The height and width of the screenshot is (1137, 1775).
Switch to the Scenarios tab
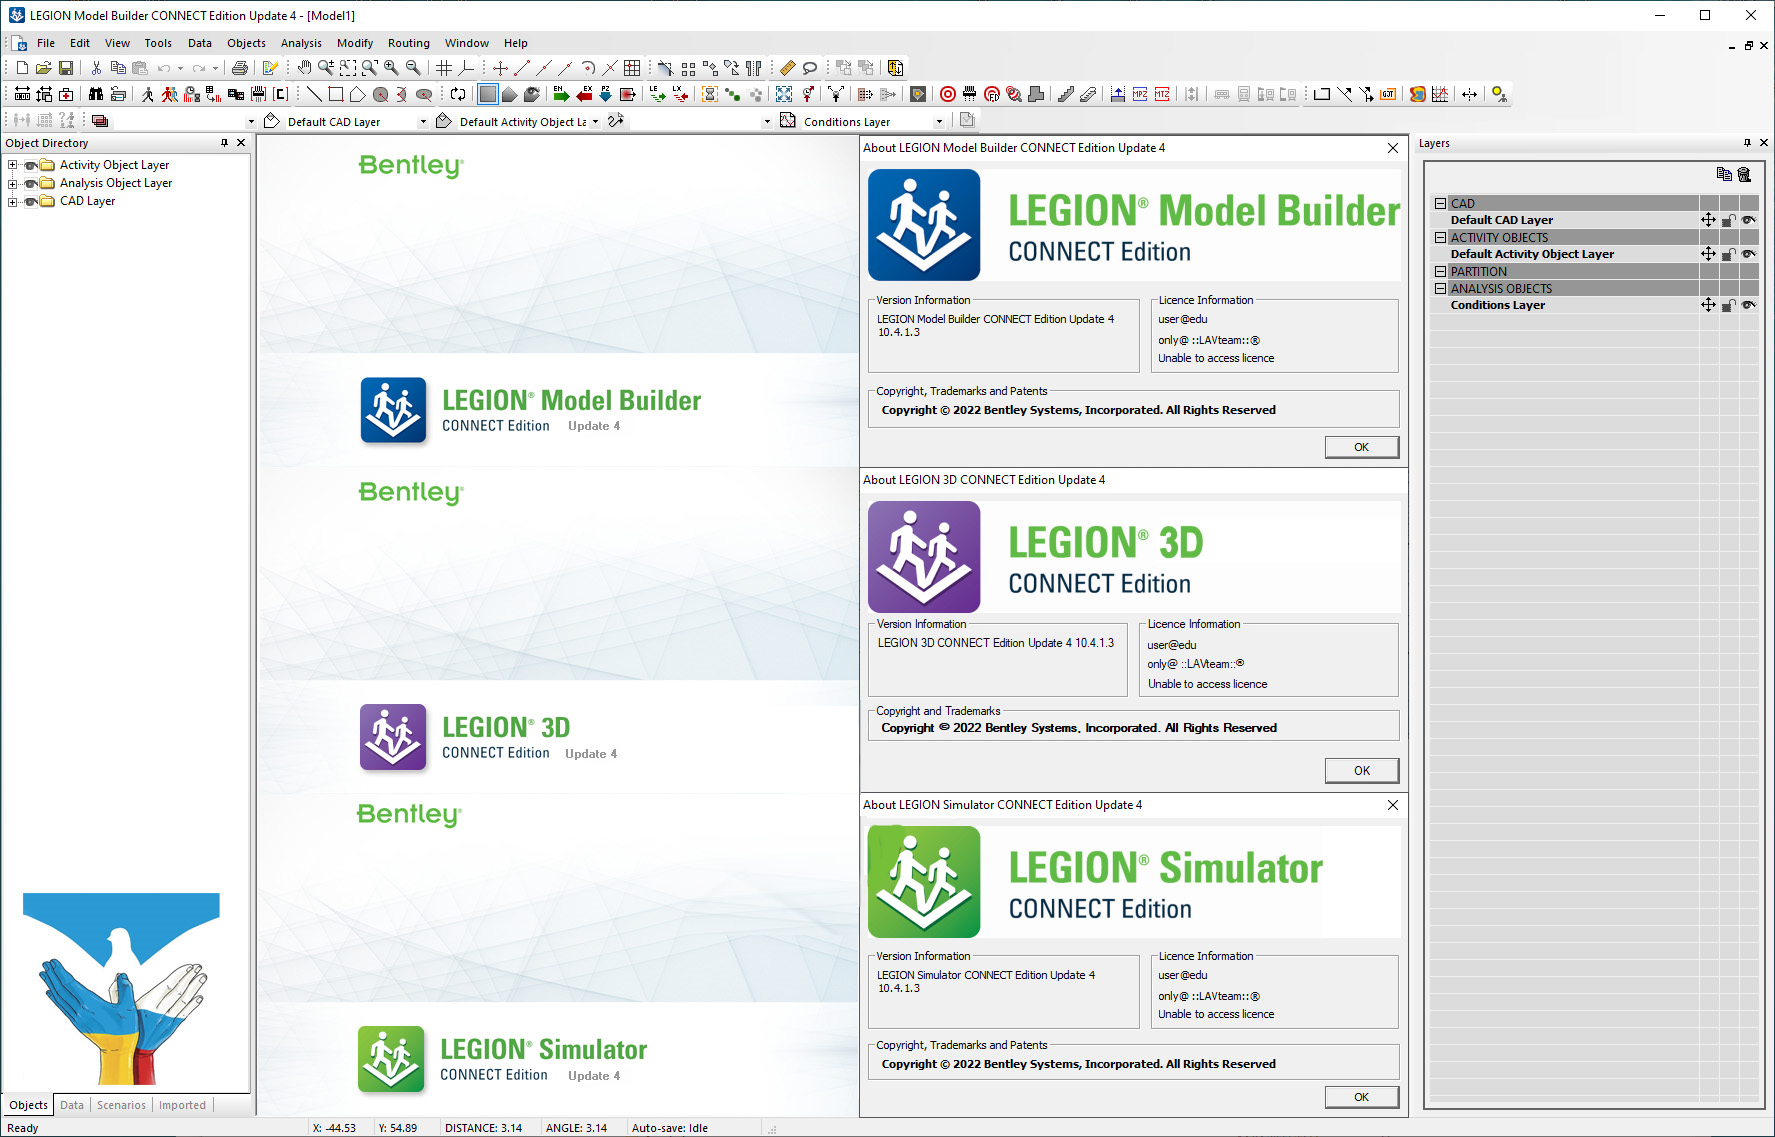[121, 1105]
